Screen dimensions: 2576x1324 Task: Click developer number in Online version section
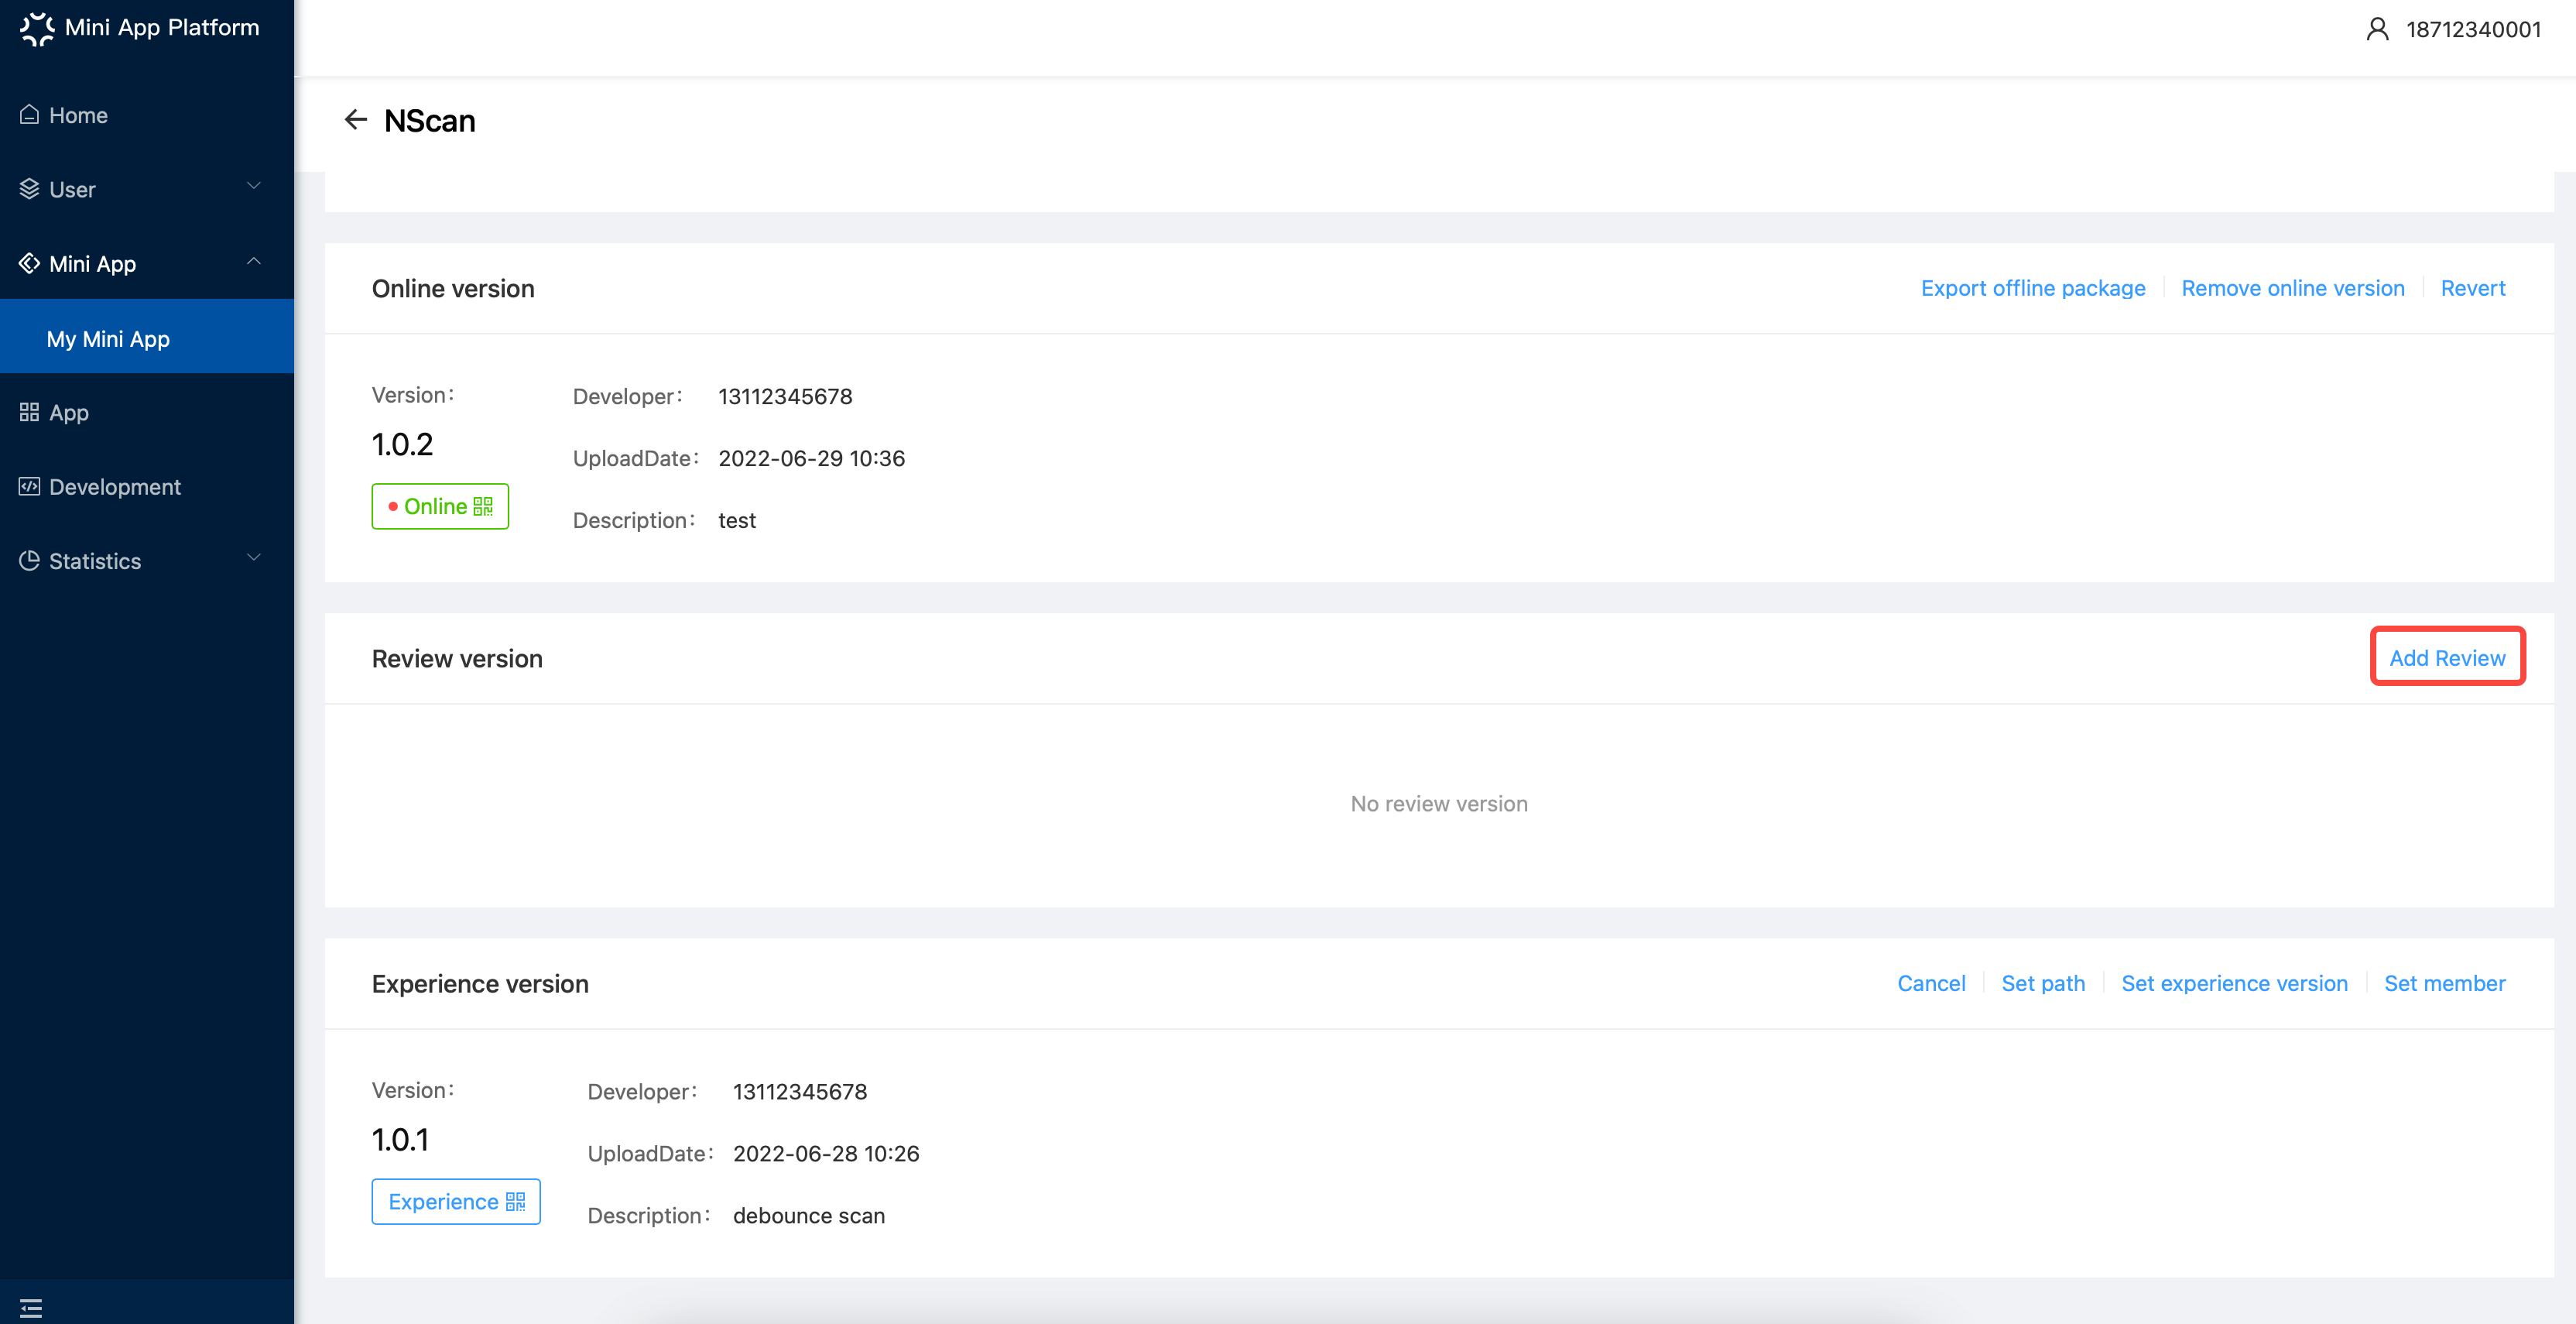[785, 396]
